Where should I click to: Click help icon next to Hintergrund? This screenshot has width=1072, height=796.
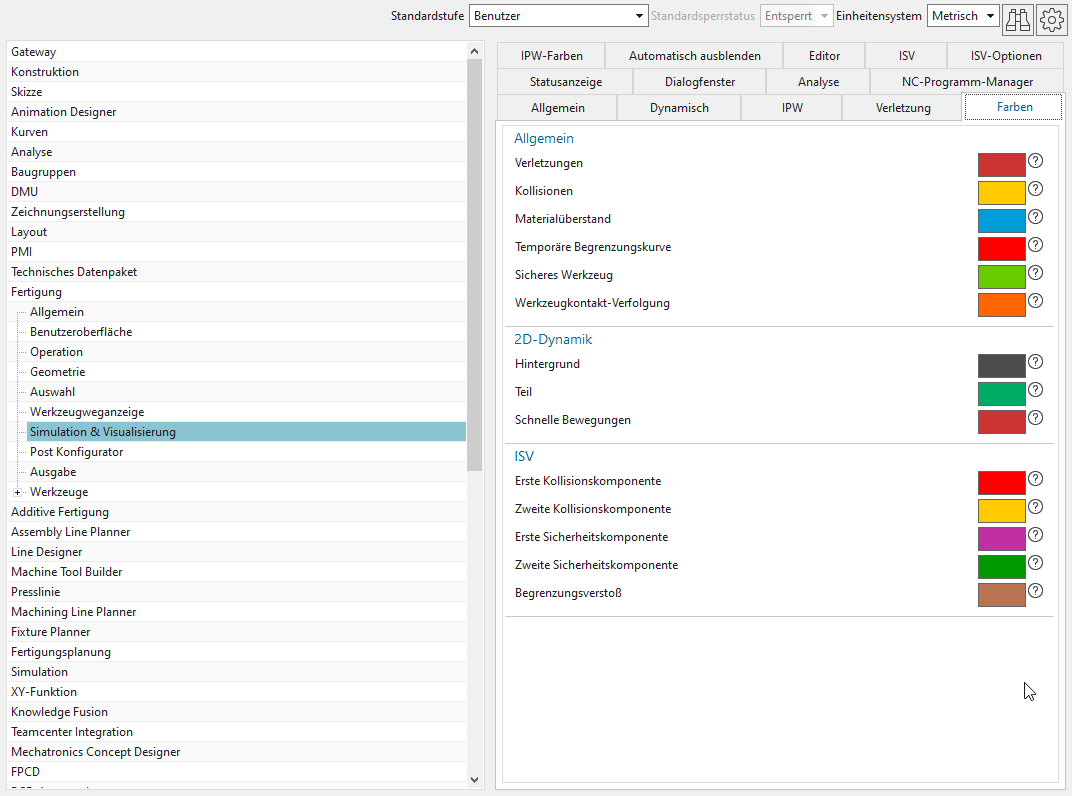(1036, 362)
